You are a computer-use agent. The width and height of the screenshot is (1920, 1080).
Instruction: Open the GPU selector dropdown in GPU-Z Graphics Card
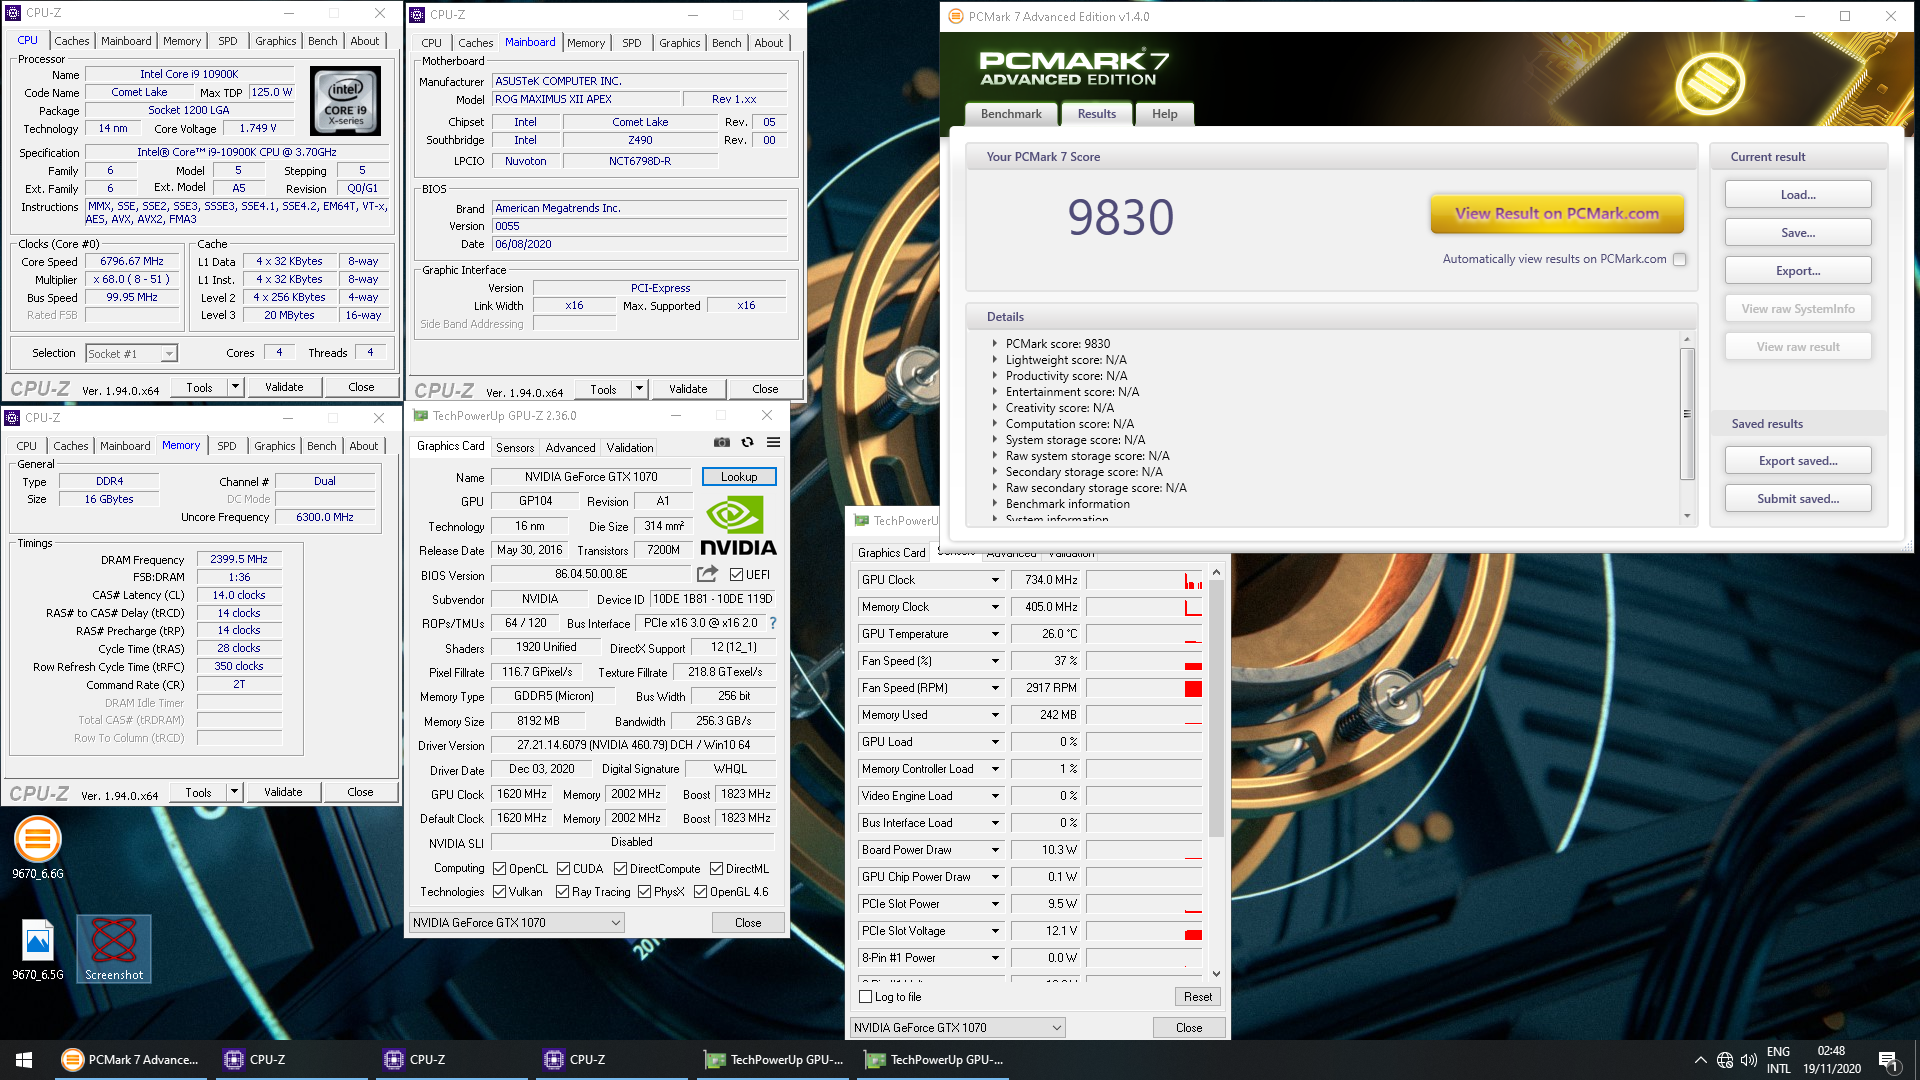[x=517, y=923]
